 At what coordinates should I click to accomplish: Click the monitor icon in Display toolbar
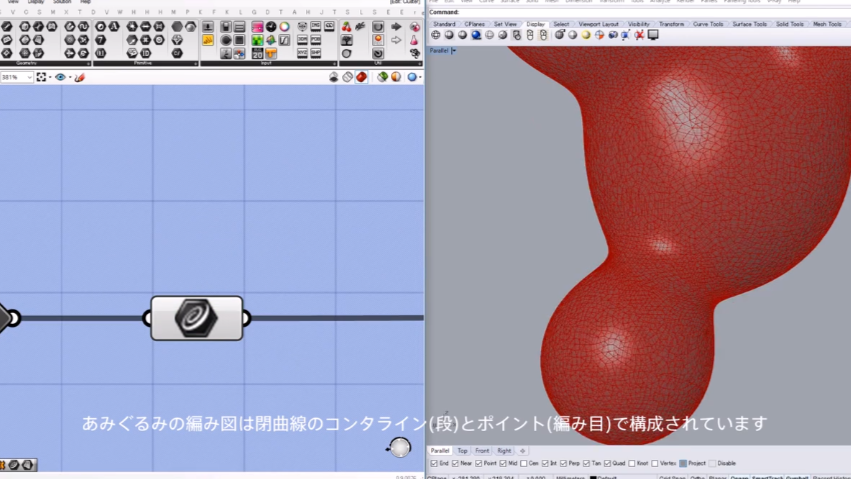[653, 35]
